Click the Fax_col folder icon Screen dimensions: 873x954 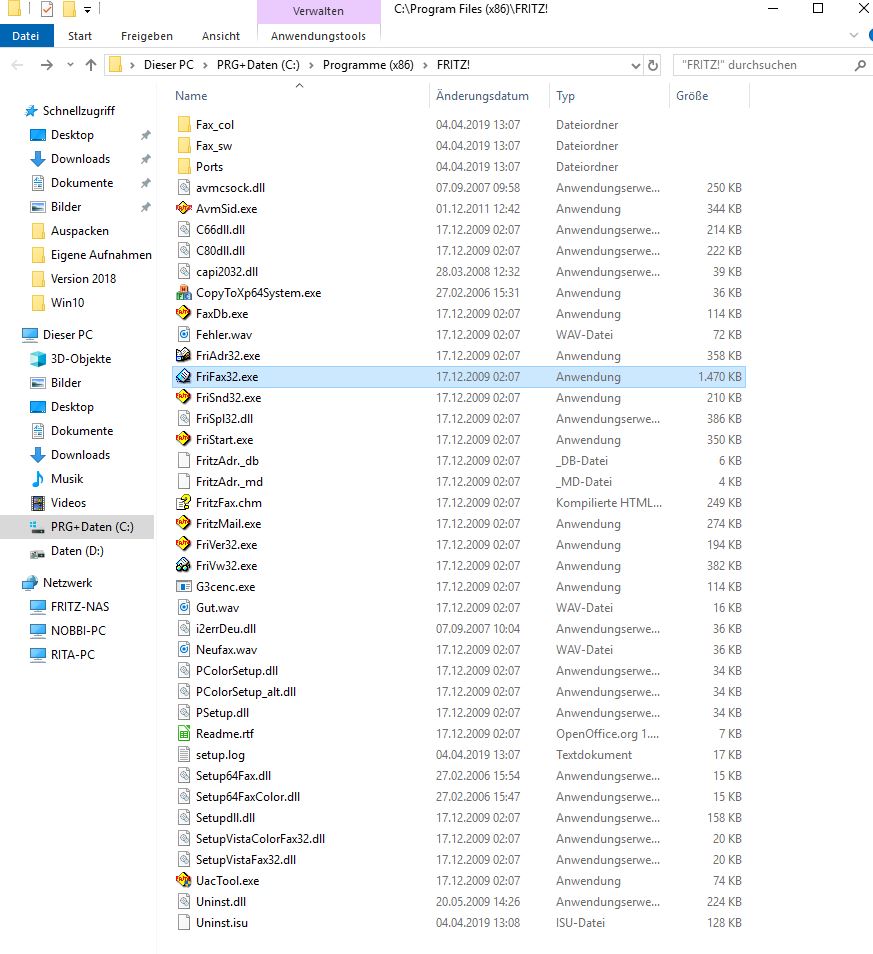coord(183,125)
